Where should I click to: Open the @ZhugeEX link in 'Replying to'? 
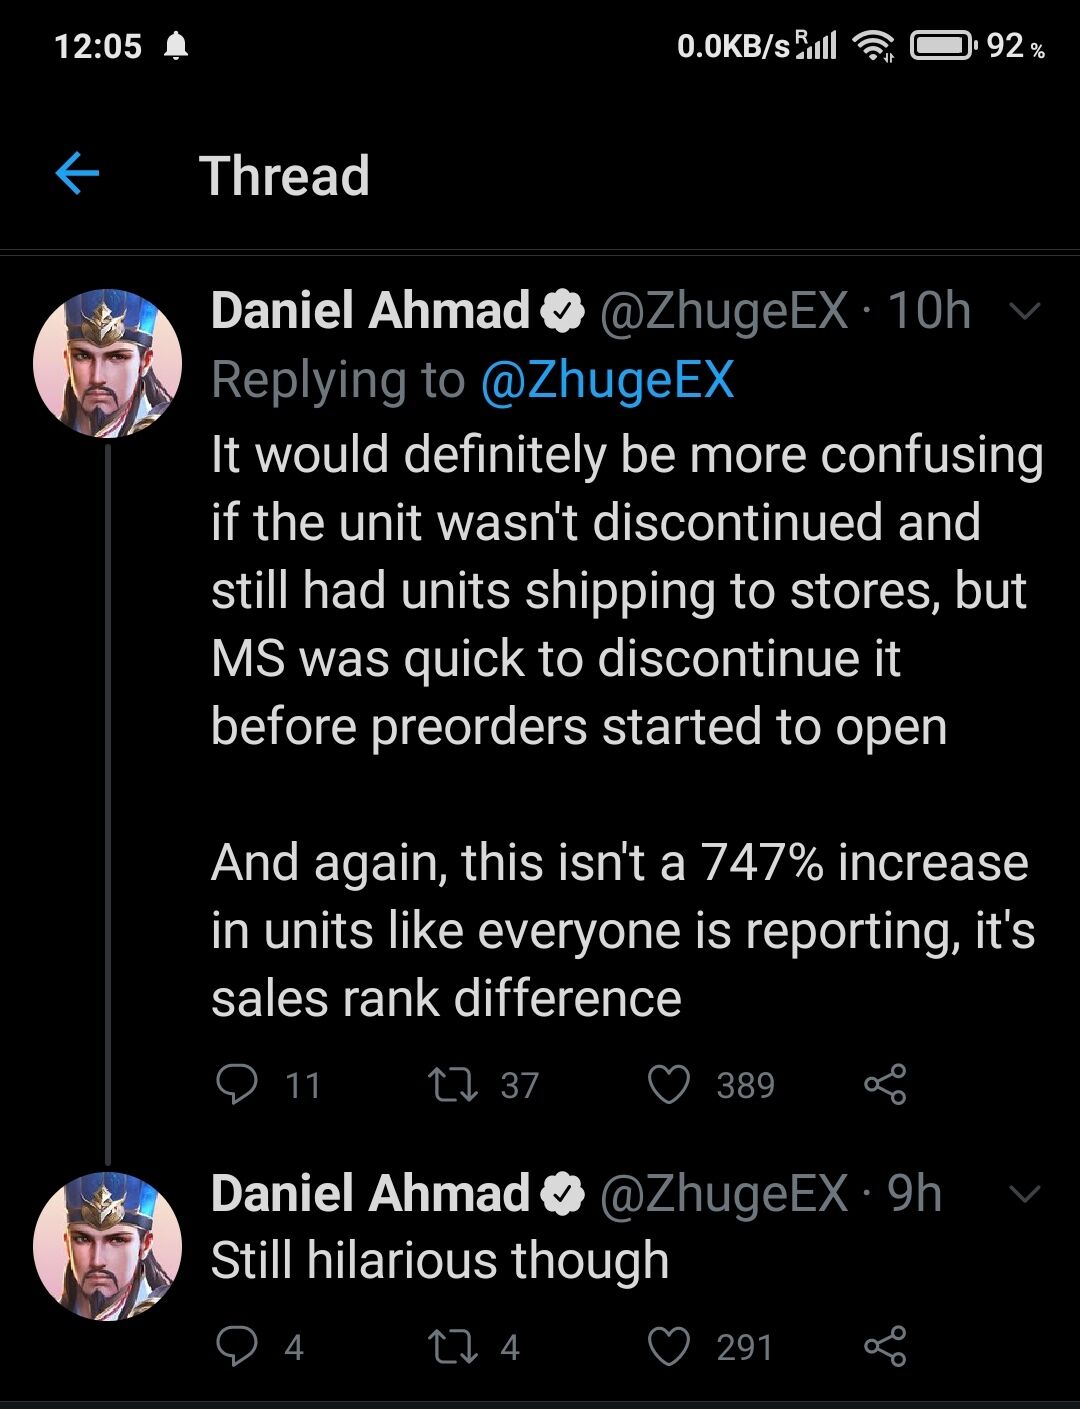[x=607, y=380]
